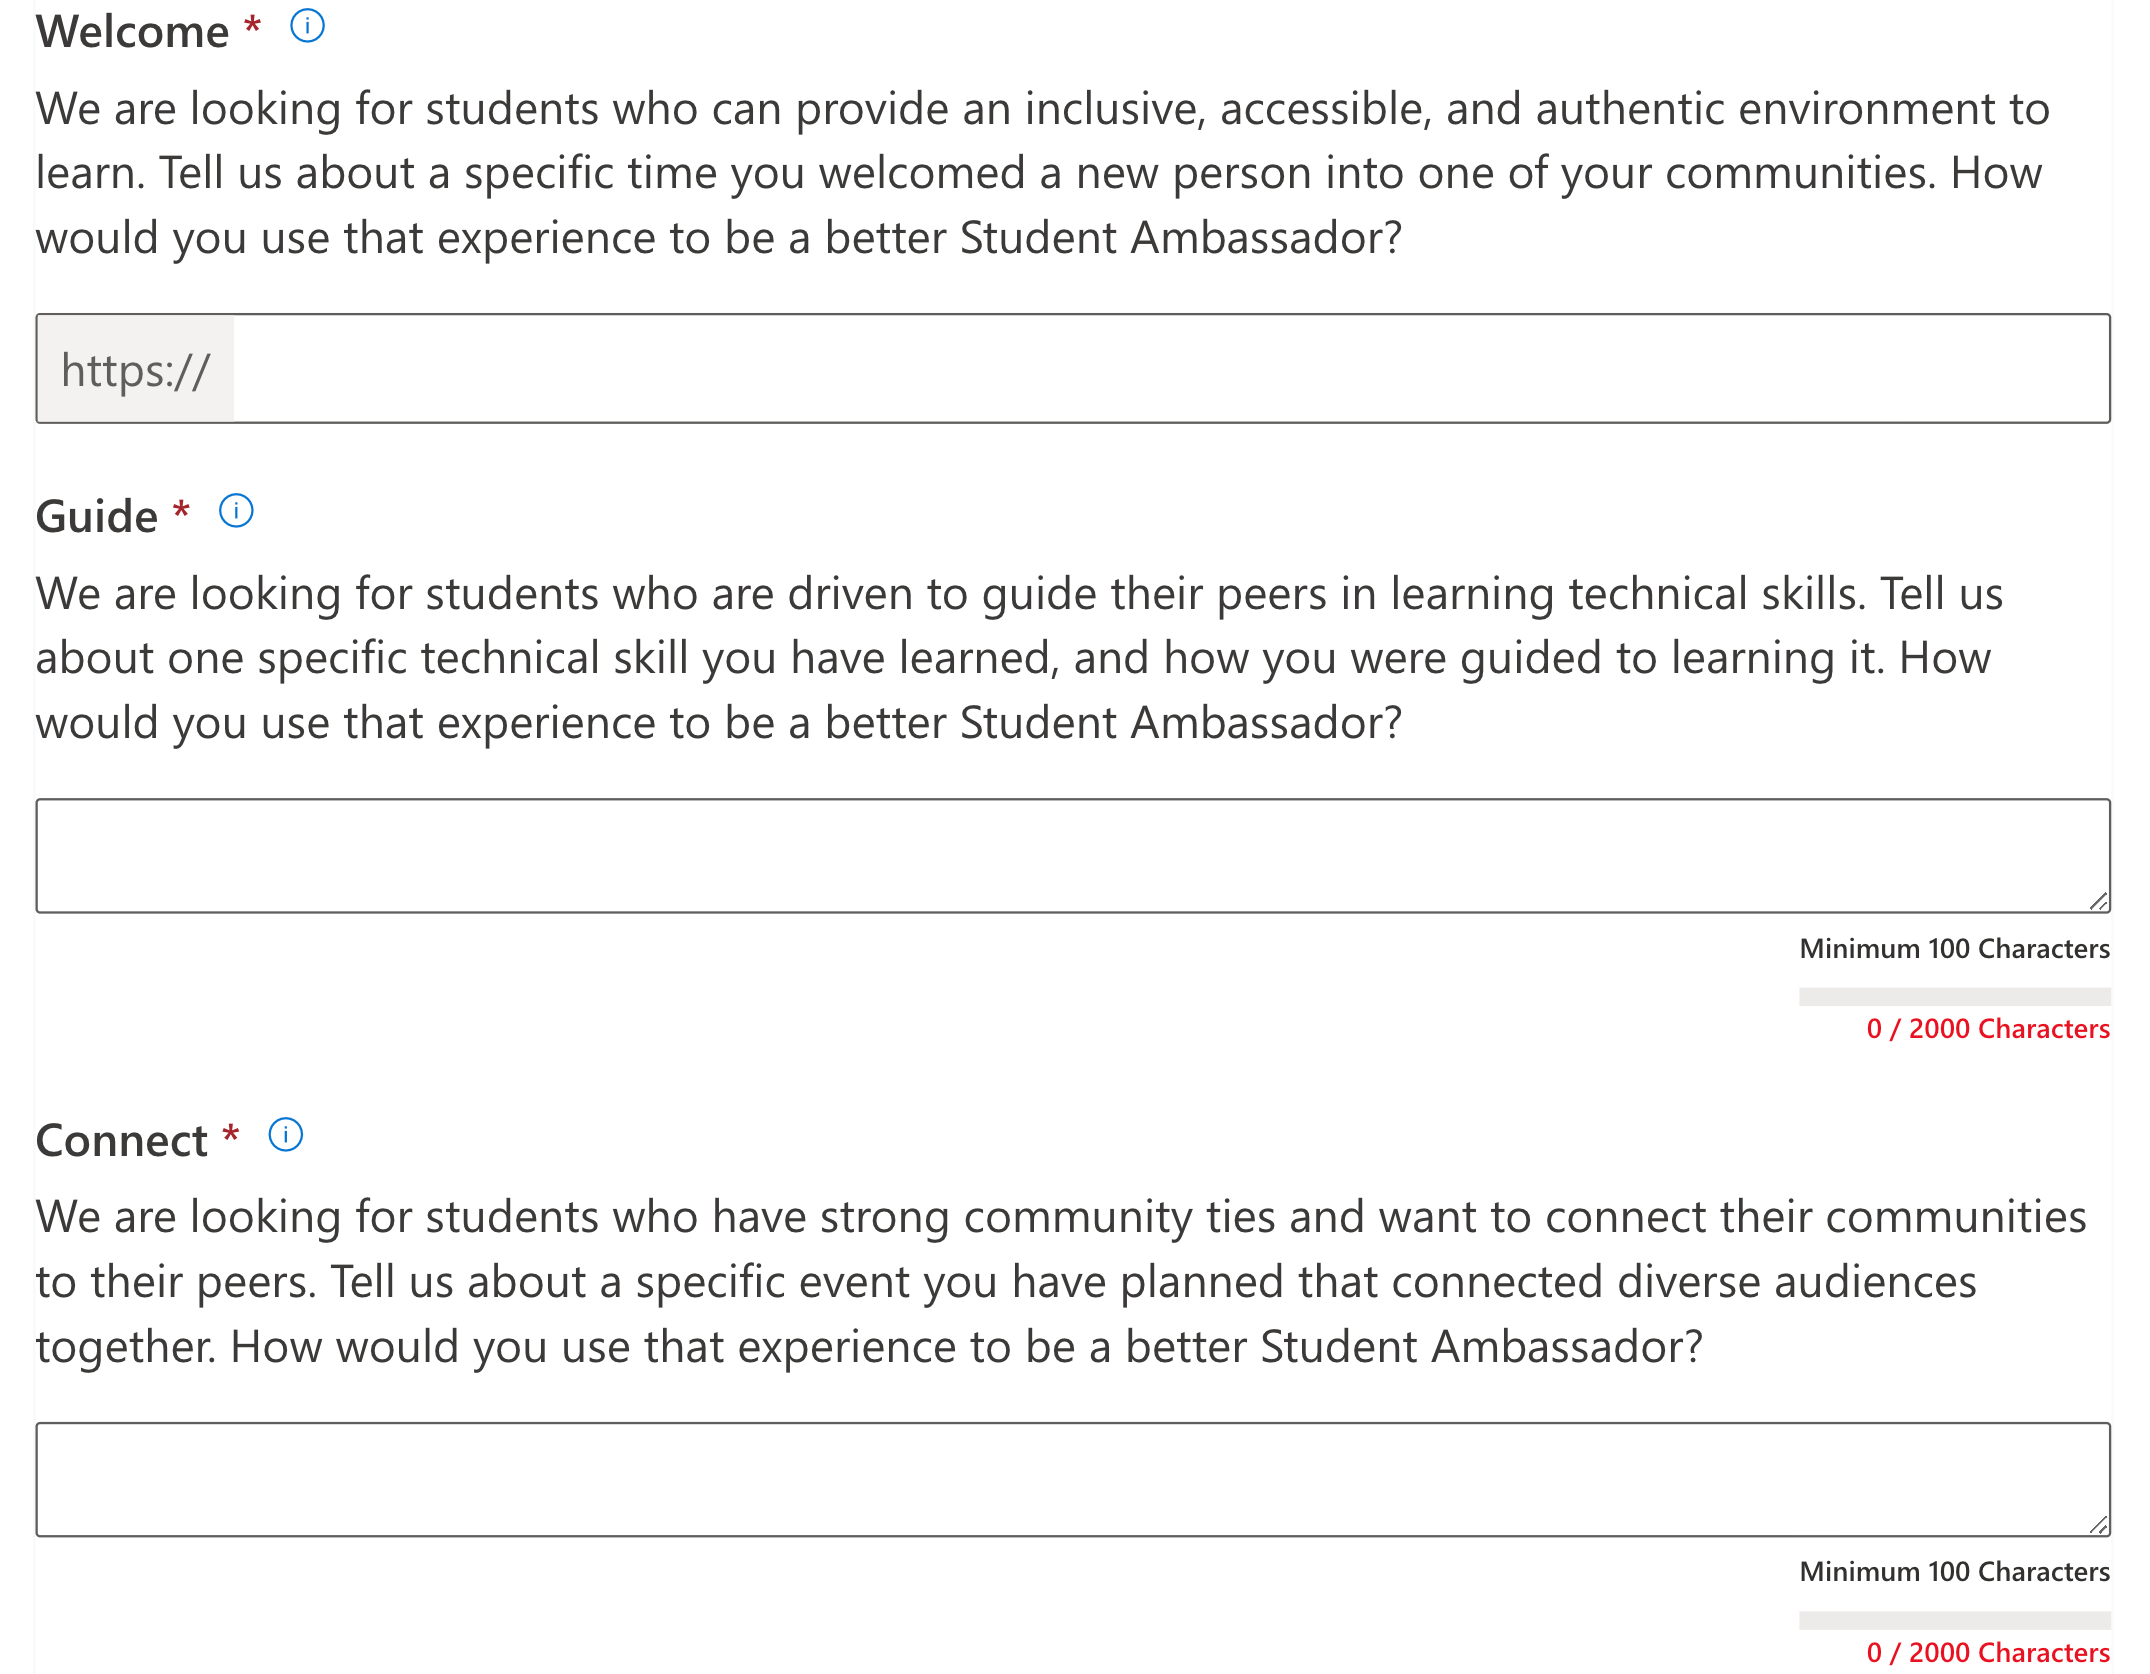Click the Connect question description text
2150x1674 pixels.
point(1061,1281)
